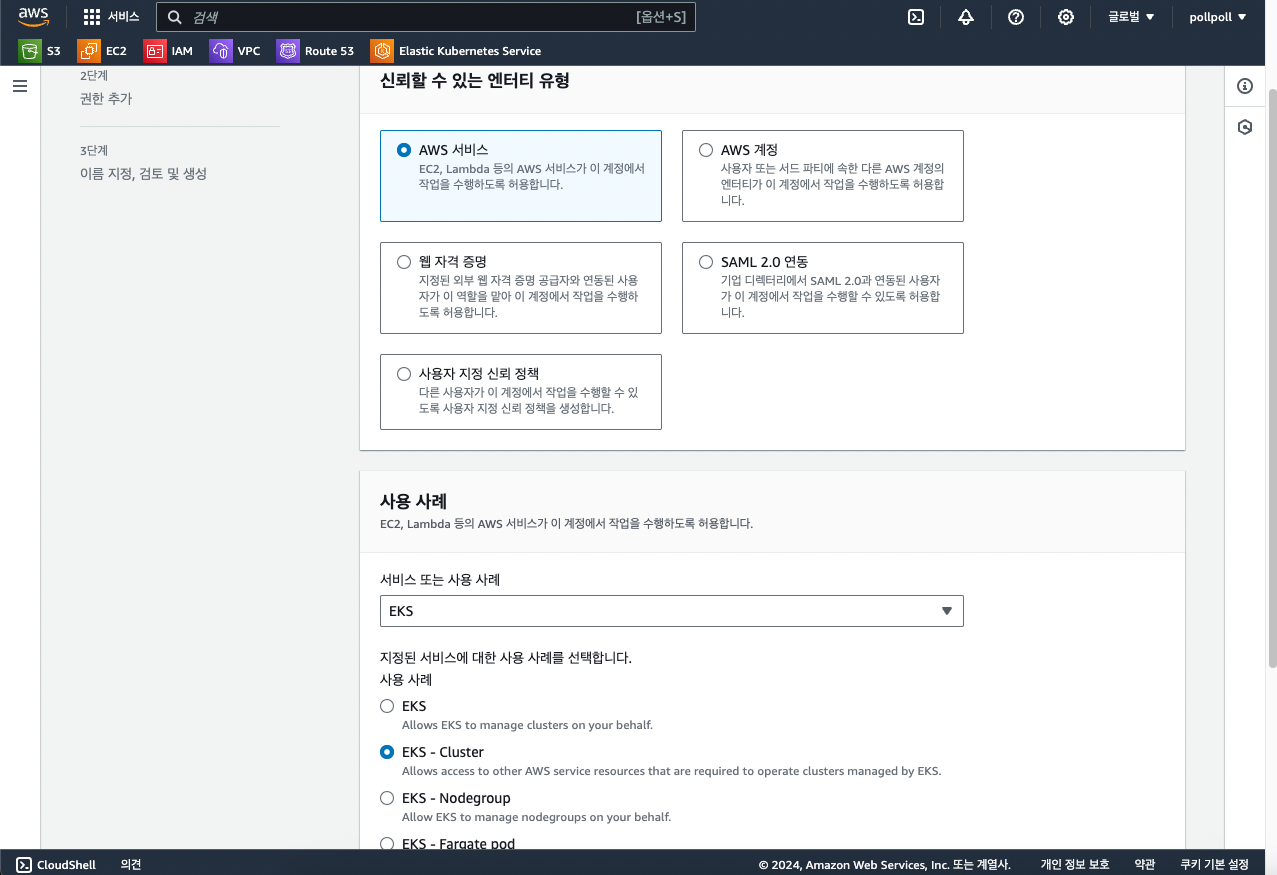
Task: Open the hexagon tools panel icon
Action: [1245, 127]
